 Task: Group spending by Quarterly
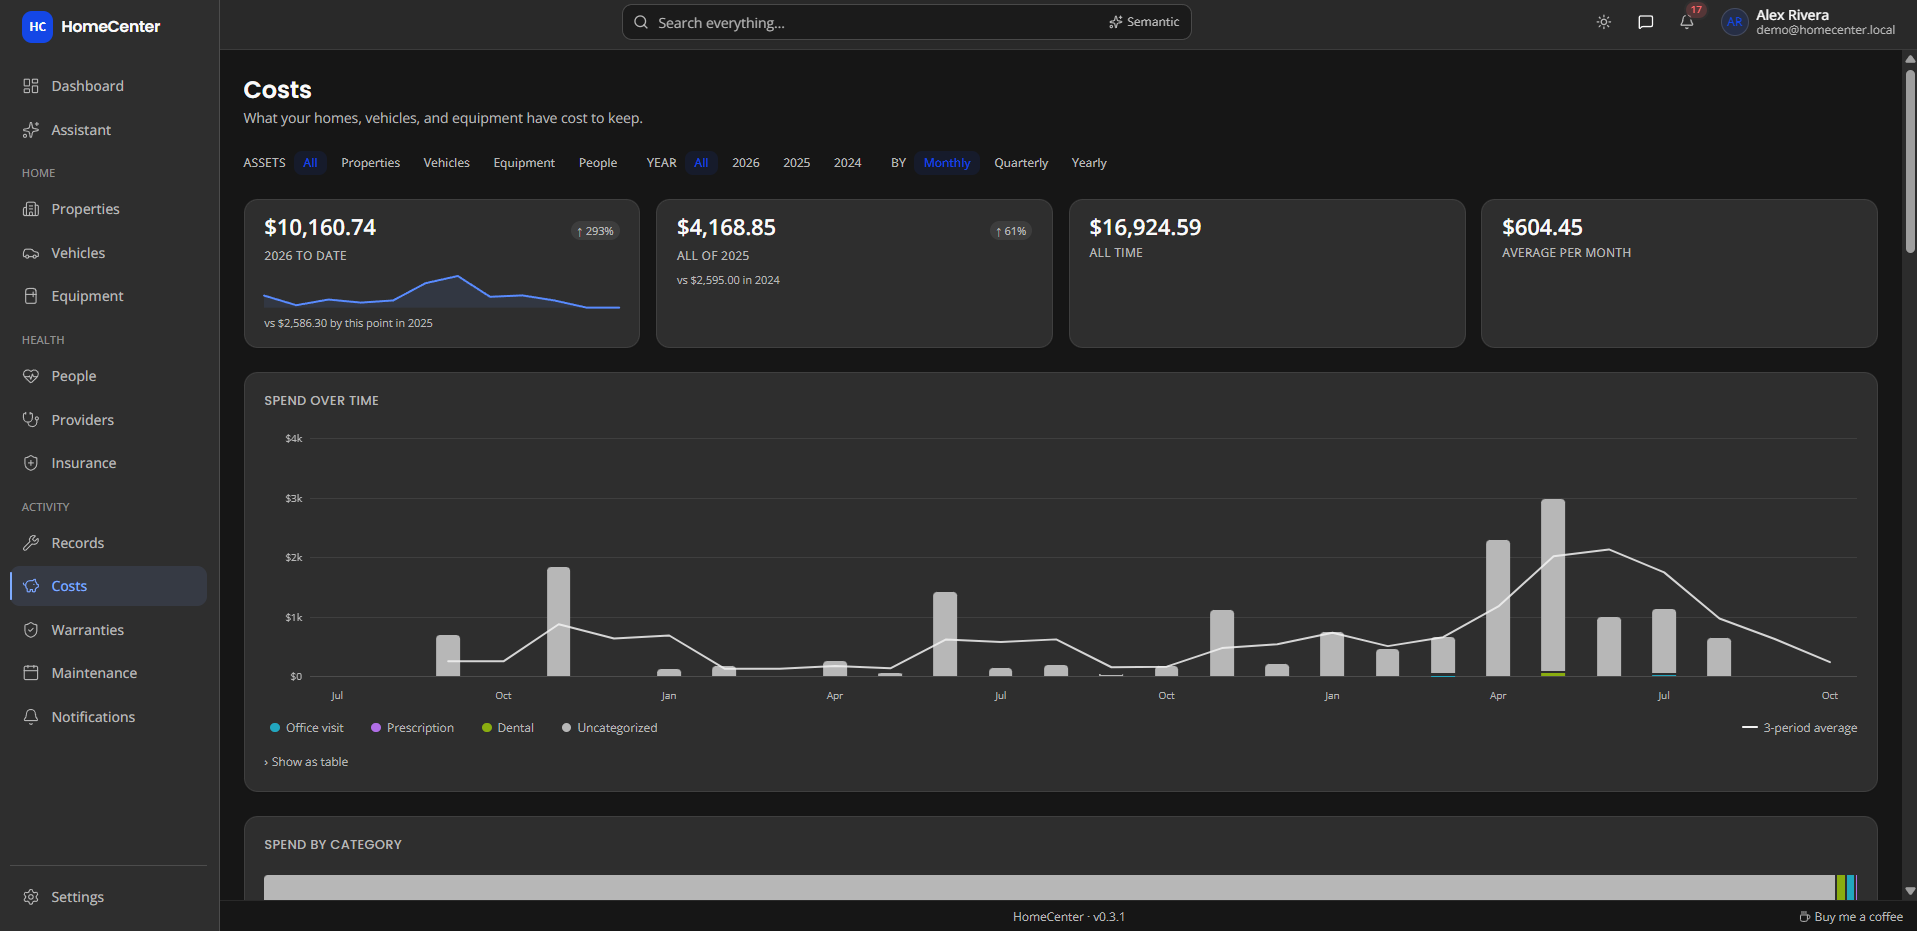(1021, 163)
